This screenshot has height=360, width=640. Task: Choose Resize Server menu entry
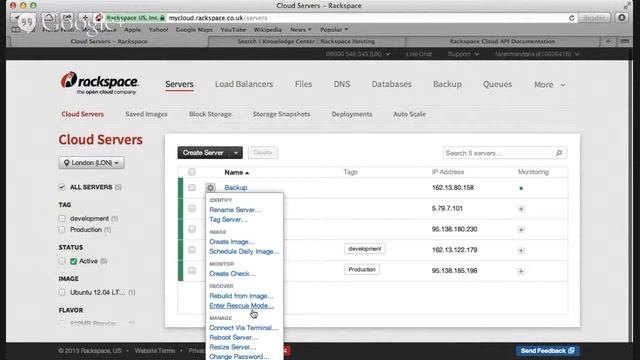pos(232,347)
